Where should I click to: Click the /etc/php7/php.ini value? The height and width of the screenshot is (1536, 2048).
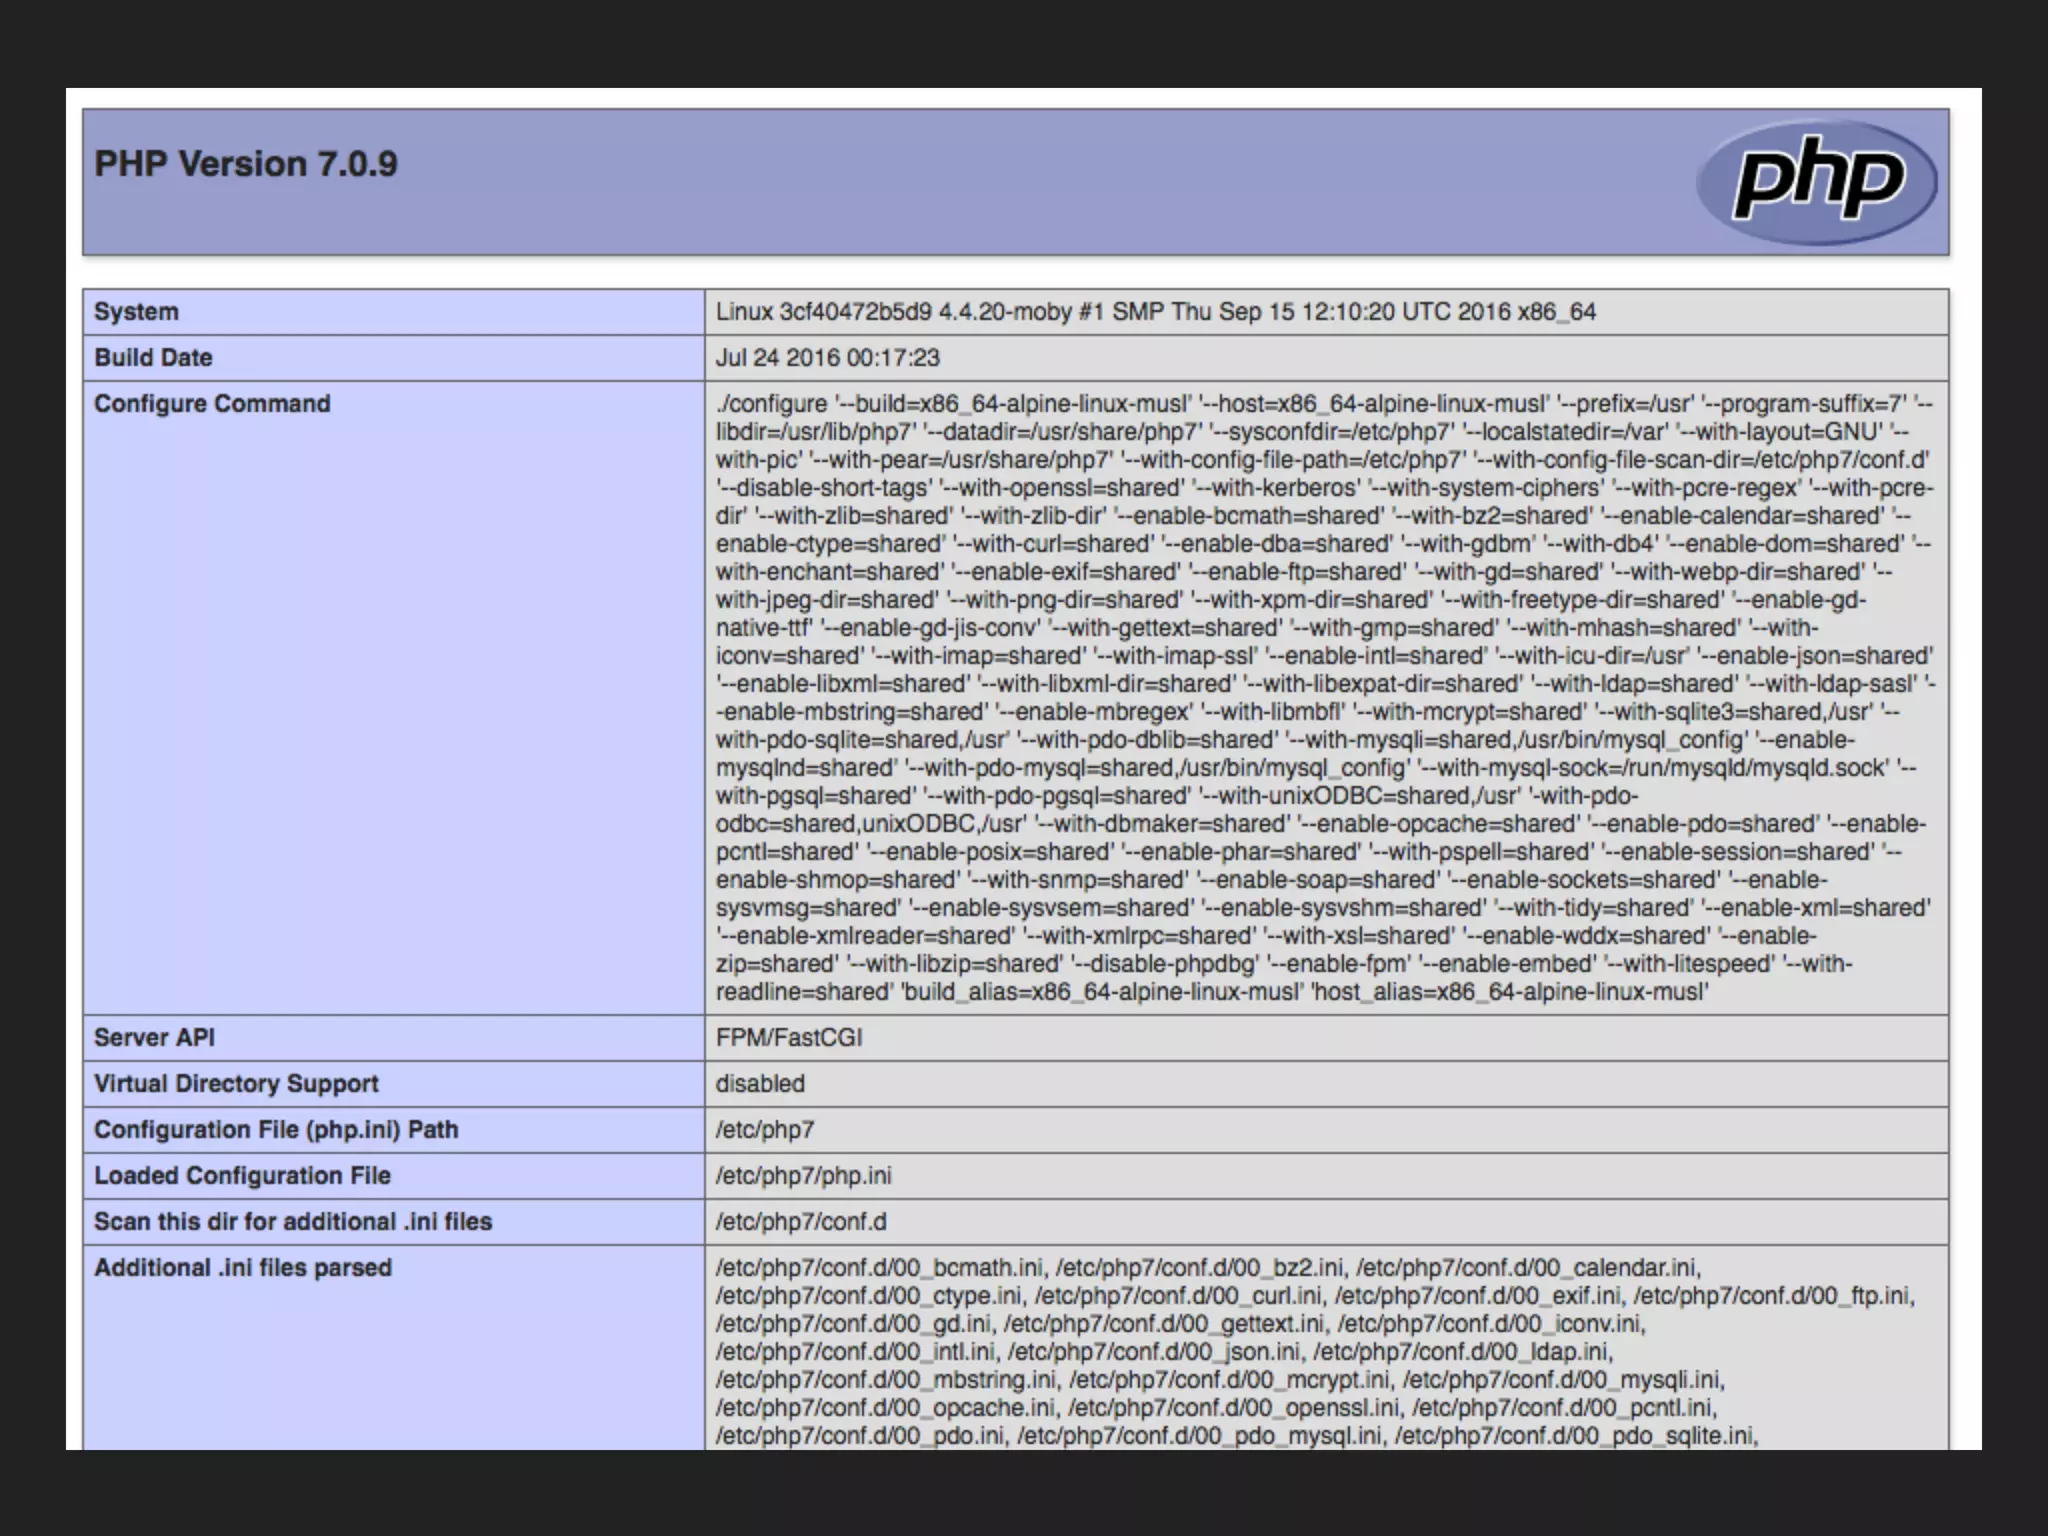coord(803,1176)
